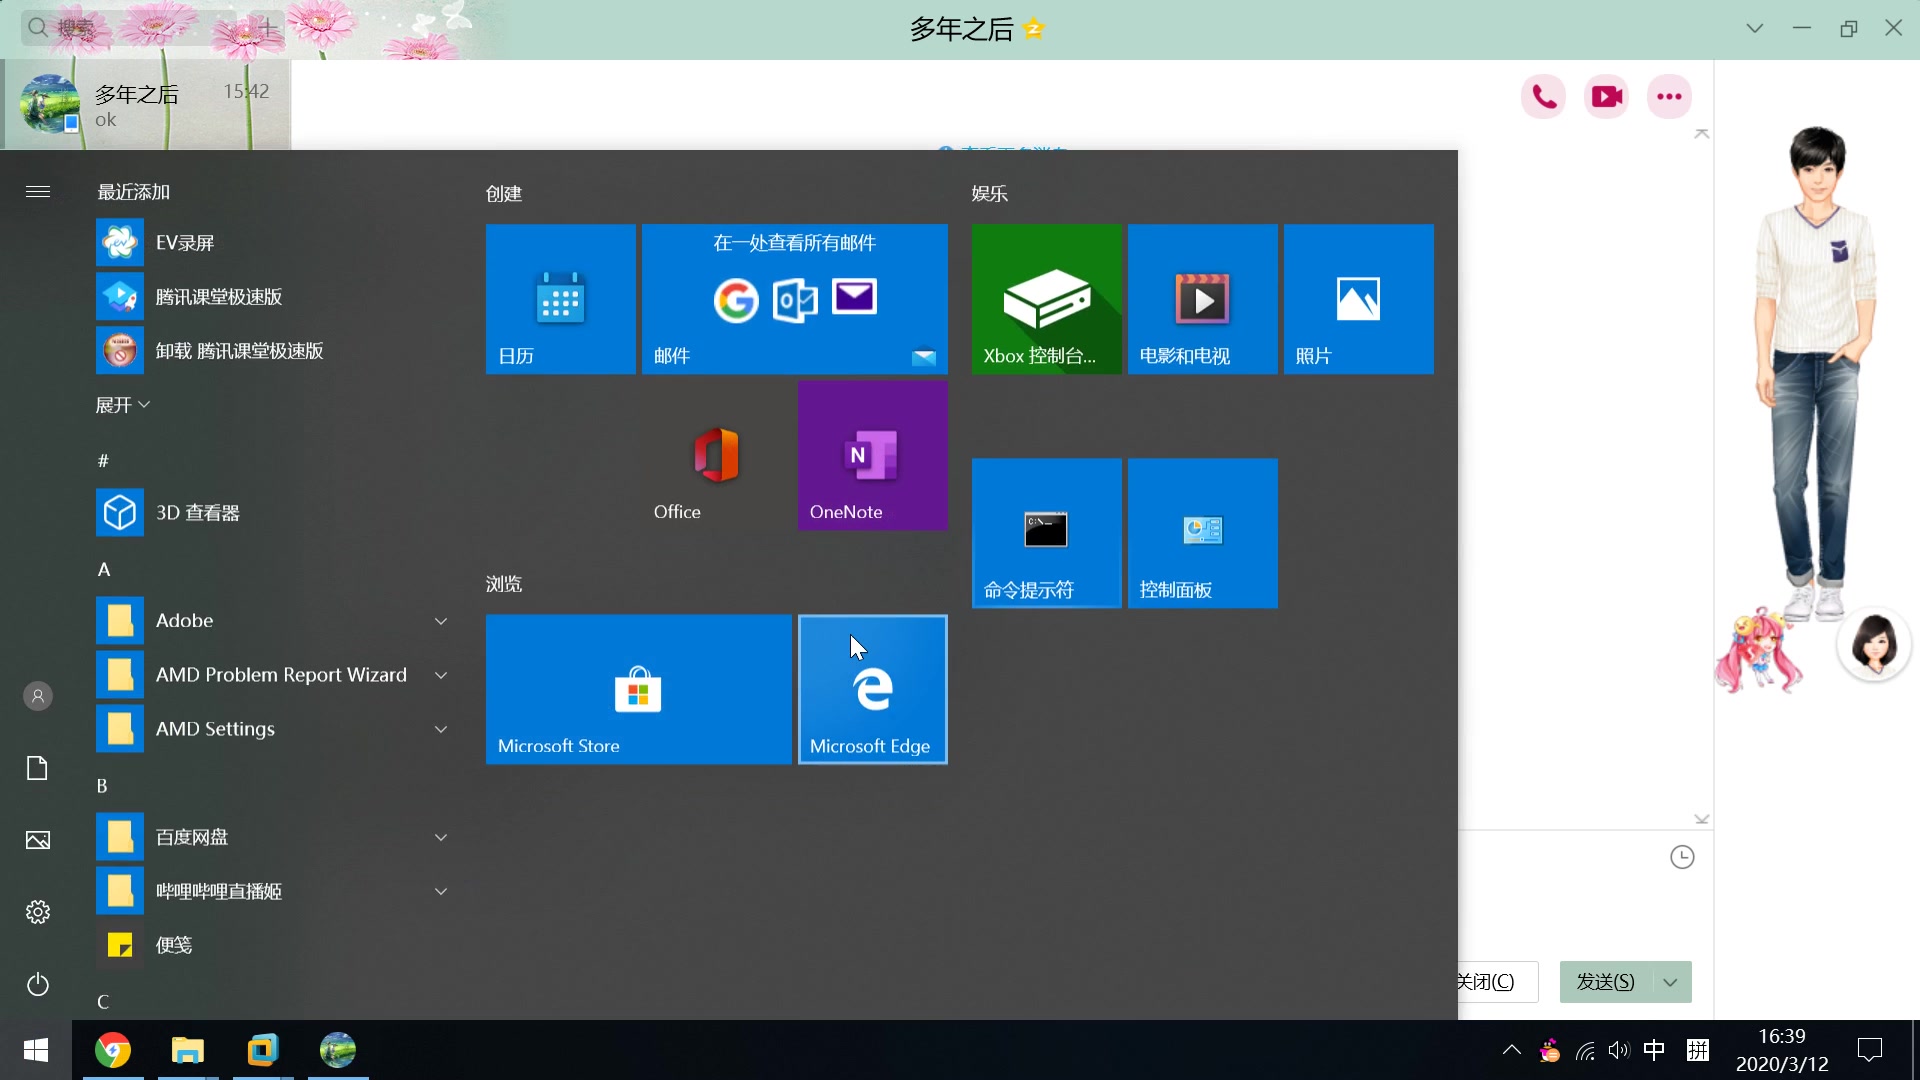This screenshot has width=1920, height=1080.
Task: Toggle video call icon in chat
Action: [x=1606, y=95]
